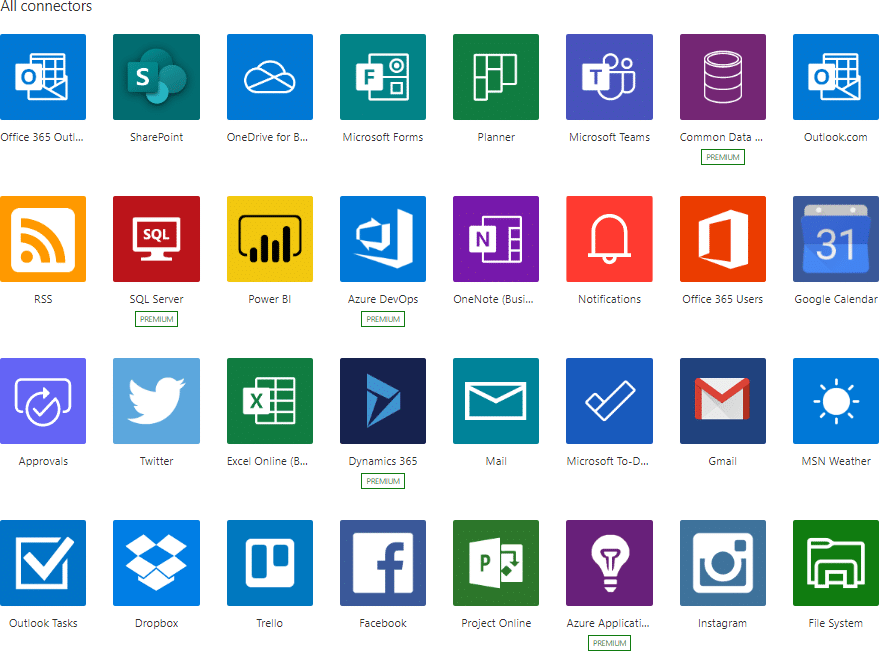Choose the Approvals connector icon
Screen dimensions: 879x651
click(43, 401)
